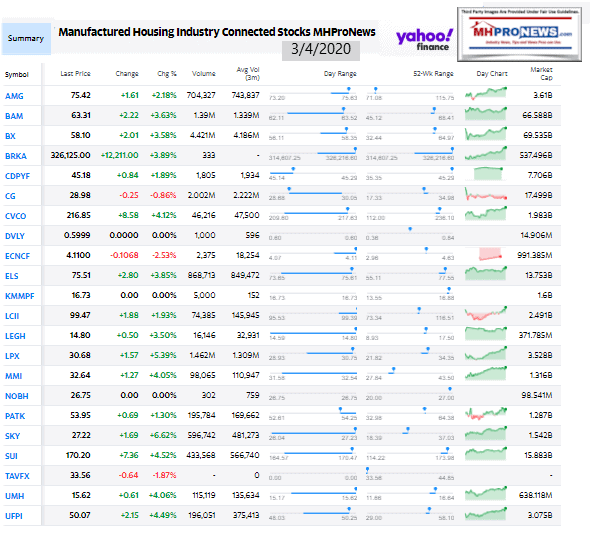Screen dimensions: 592x543
Task: Open the BX ticker link
Action: (x=10, y=136)
